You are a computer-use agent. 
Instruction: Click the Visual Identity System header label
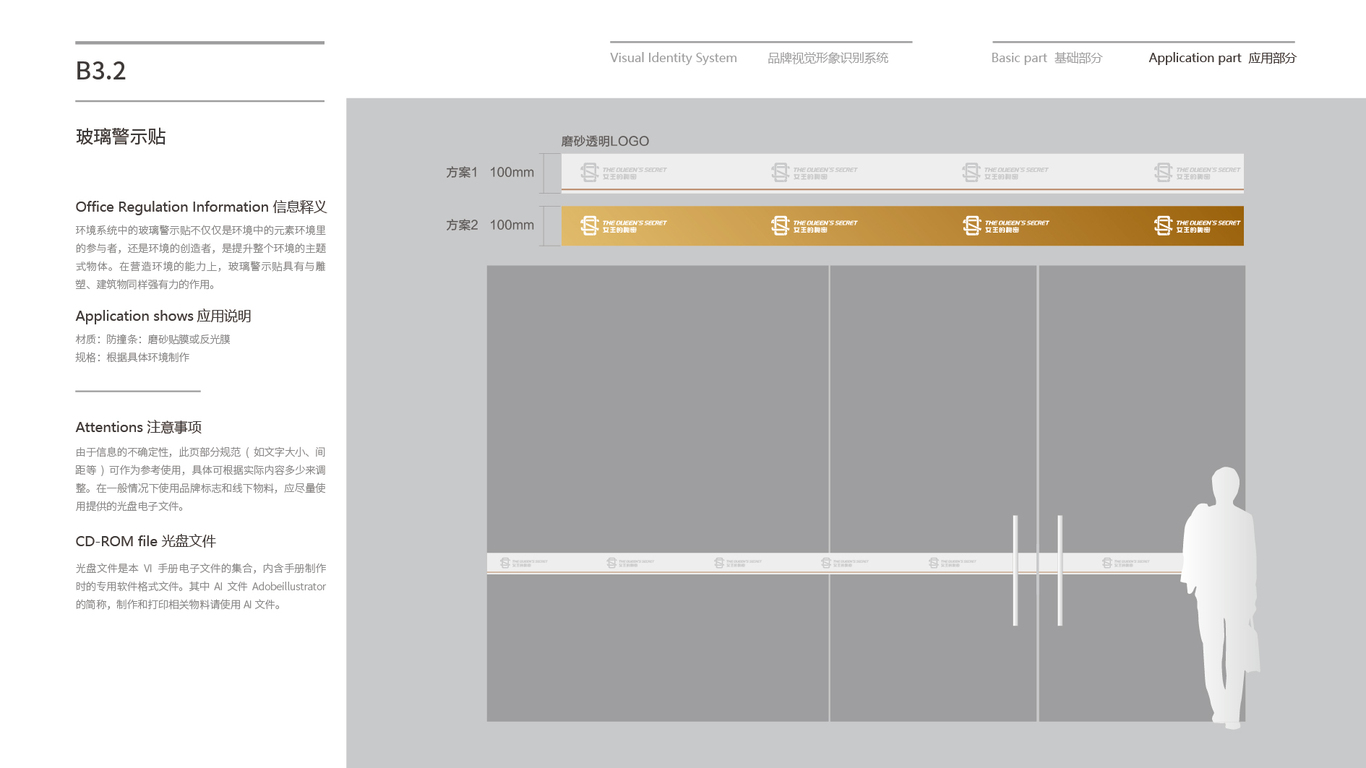coord(674,58)
